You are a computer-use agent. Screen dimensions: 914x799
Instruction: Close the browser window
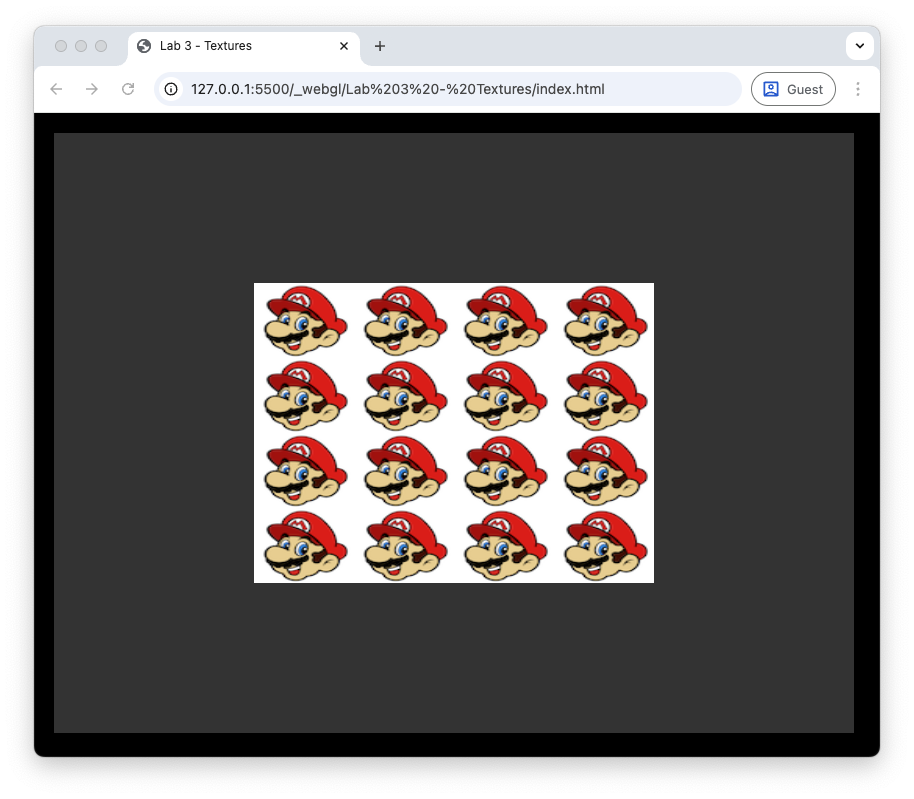tap(61, 46)
